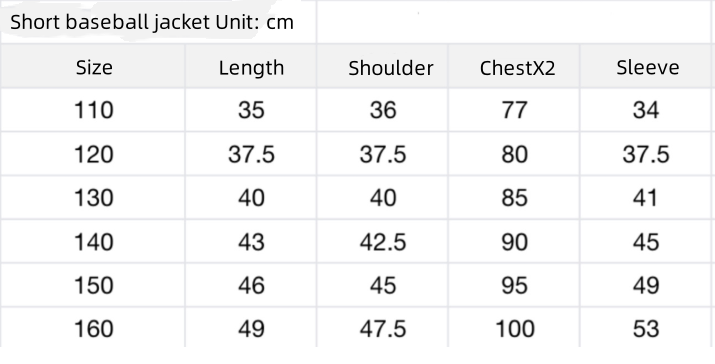
Task: Click the Size column header
Action: click(93, 66)
